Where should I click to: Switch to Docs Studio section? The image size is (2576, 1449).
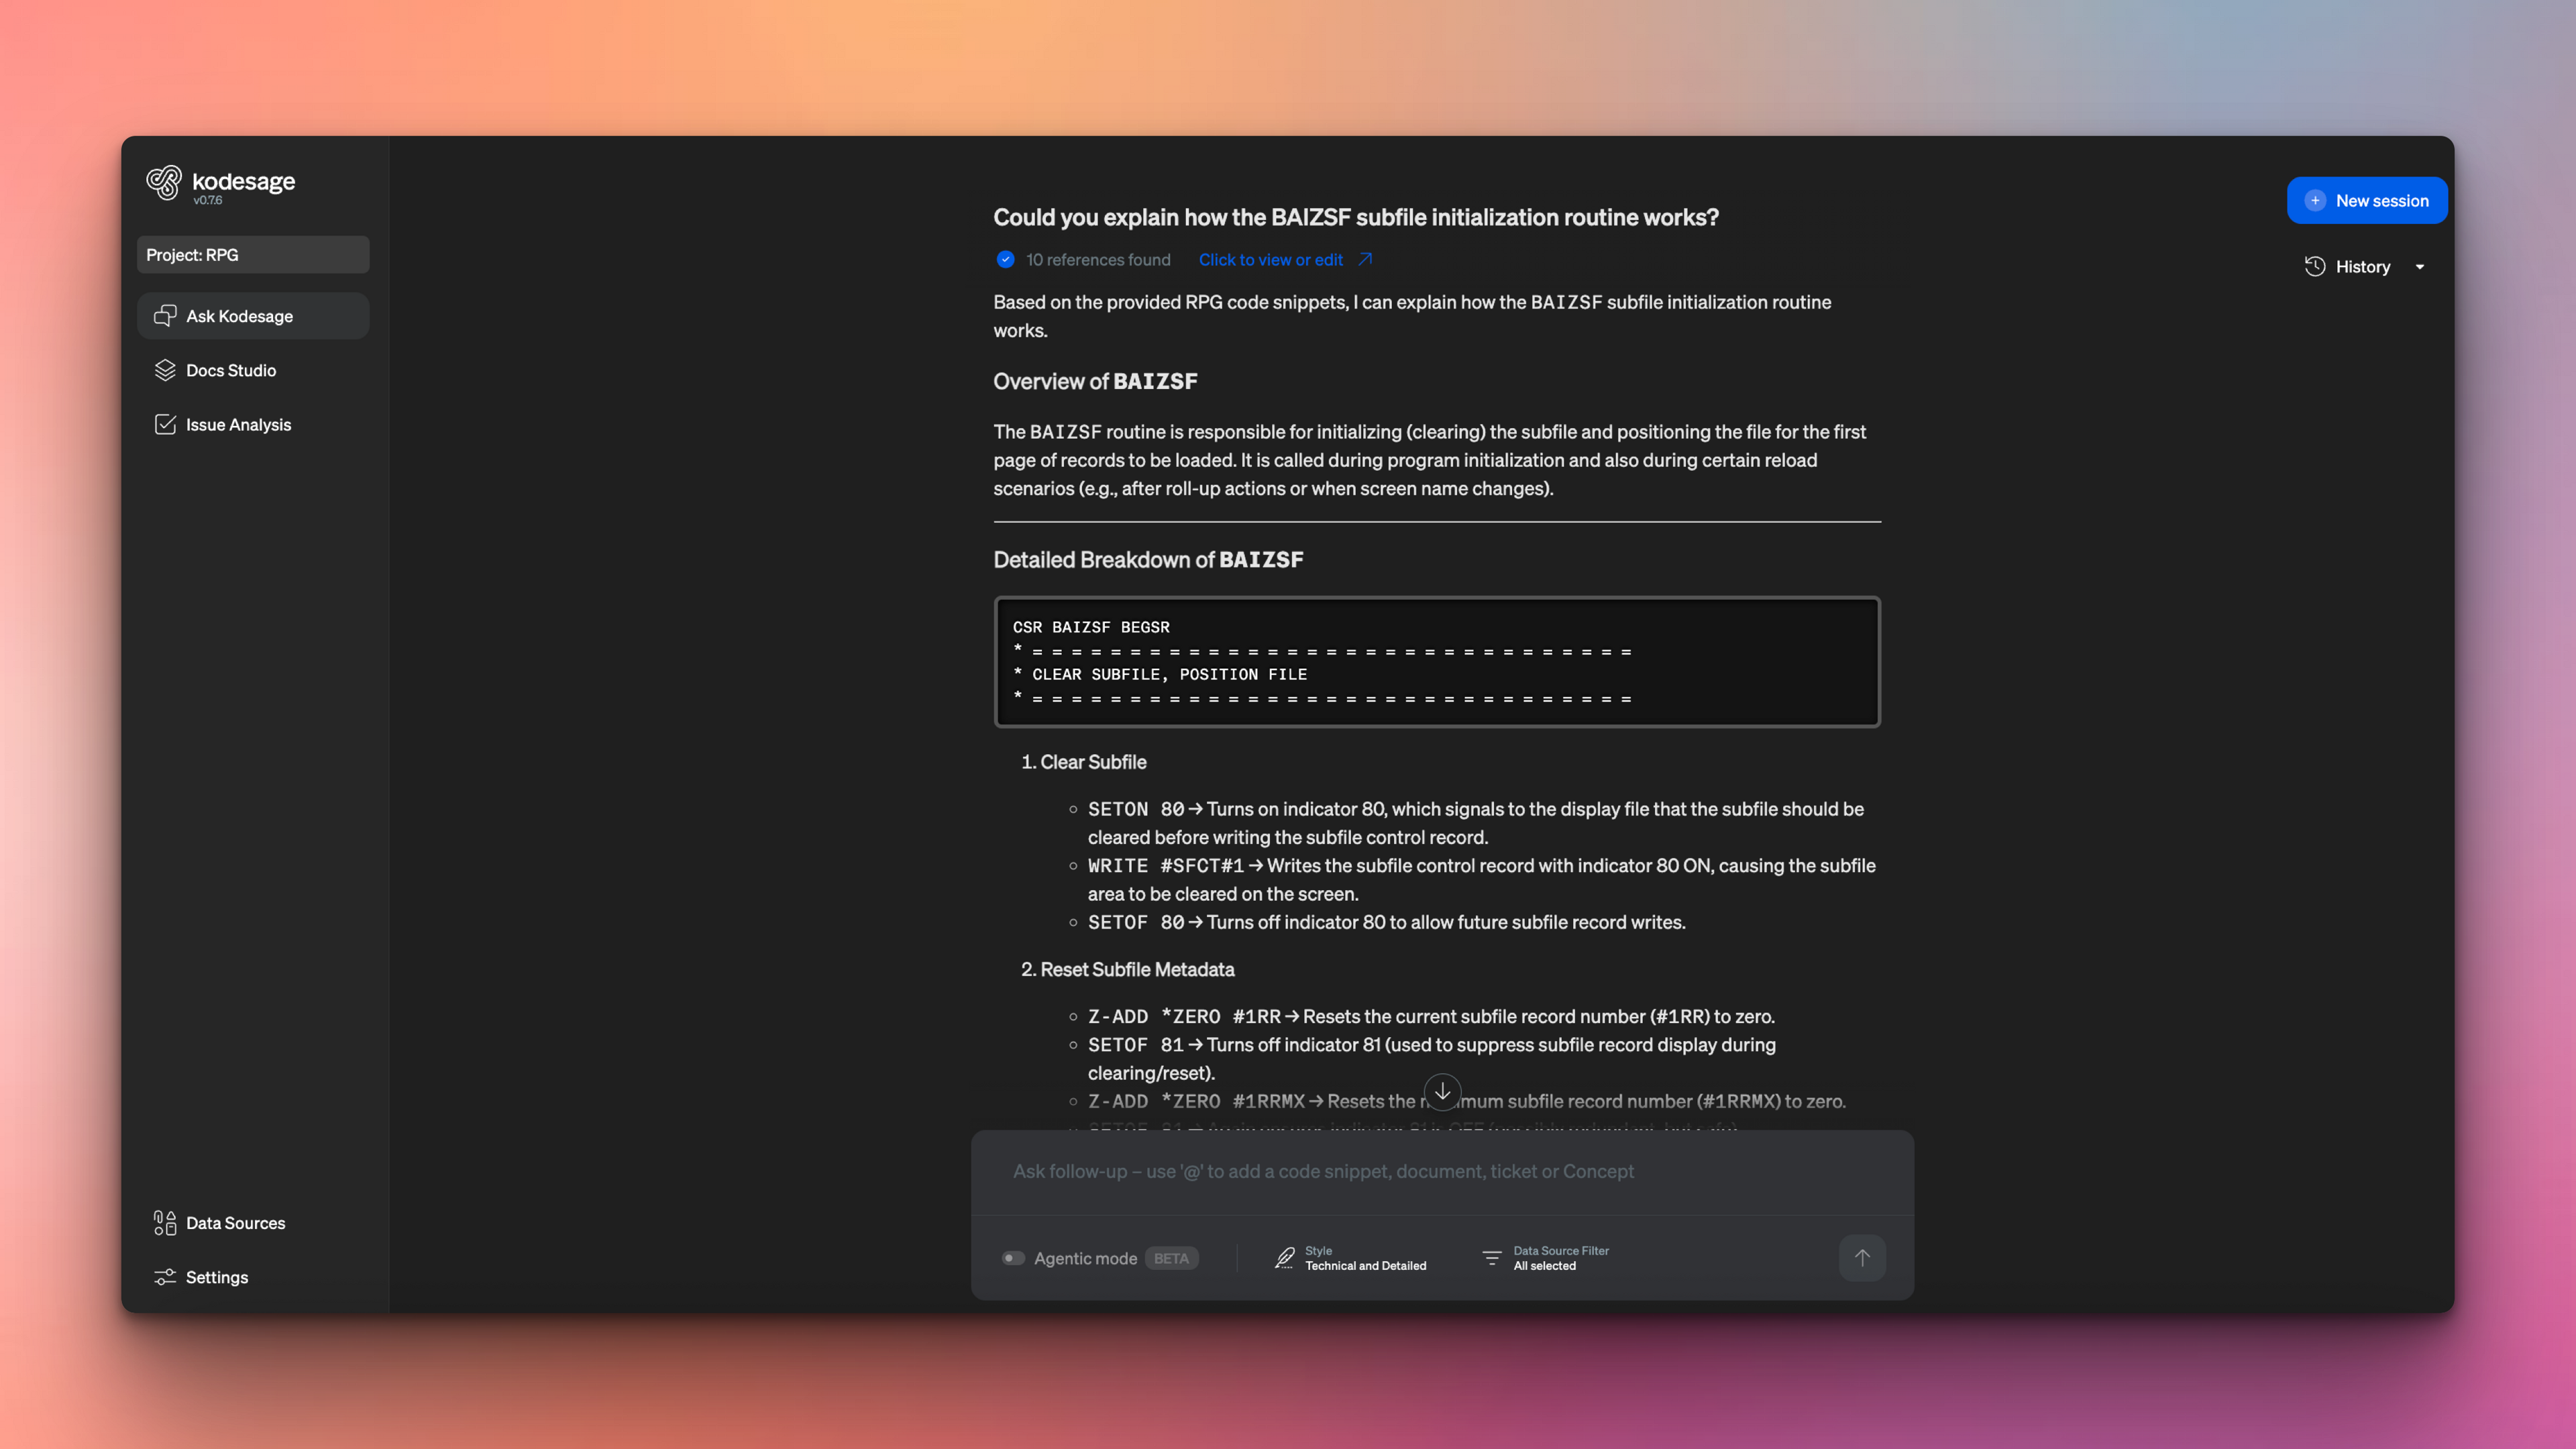click(x=231, y=370)
